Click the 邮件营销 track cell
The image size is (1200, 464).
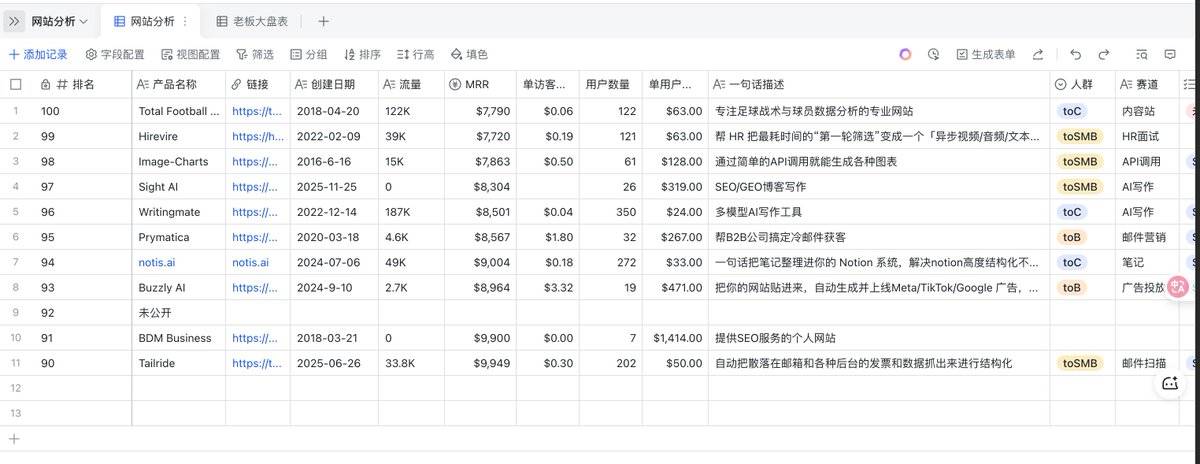1146,237
